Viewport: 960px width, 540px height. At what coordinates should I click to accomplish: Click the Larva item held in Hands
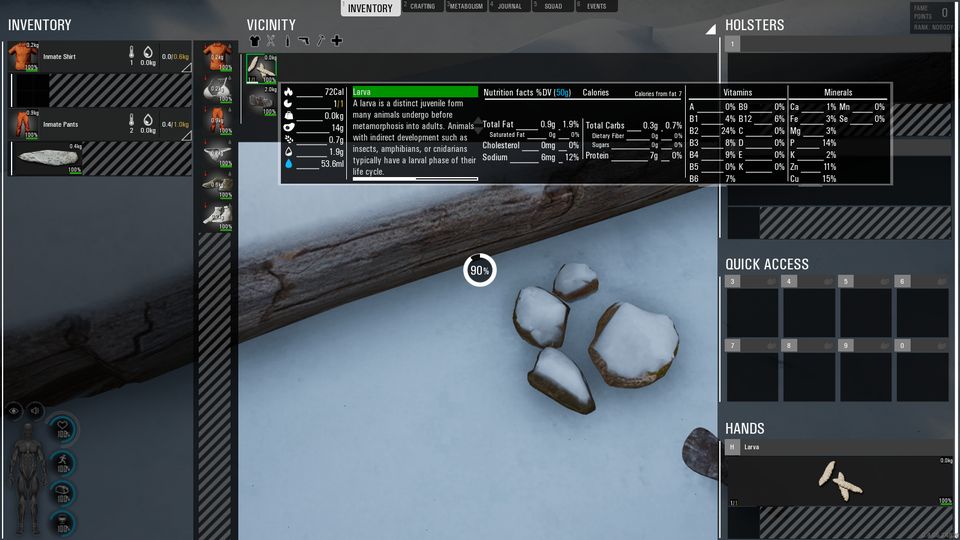pos(840,481)
